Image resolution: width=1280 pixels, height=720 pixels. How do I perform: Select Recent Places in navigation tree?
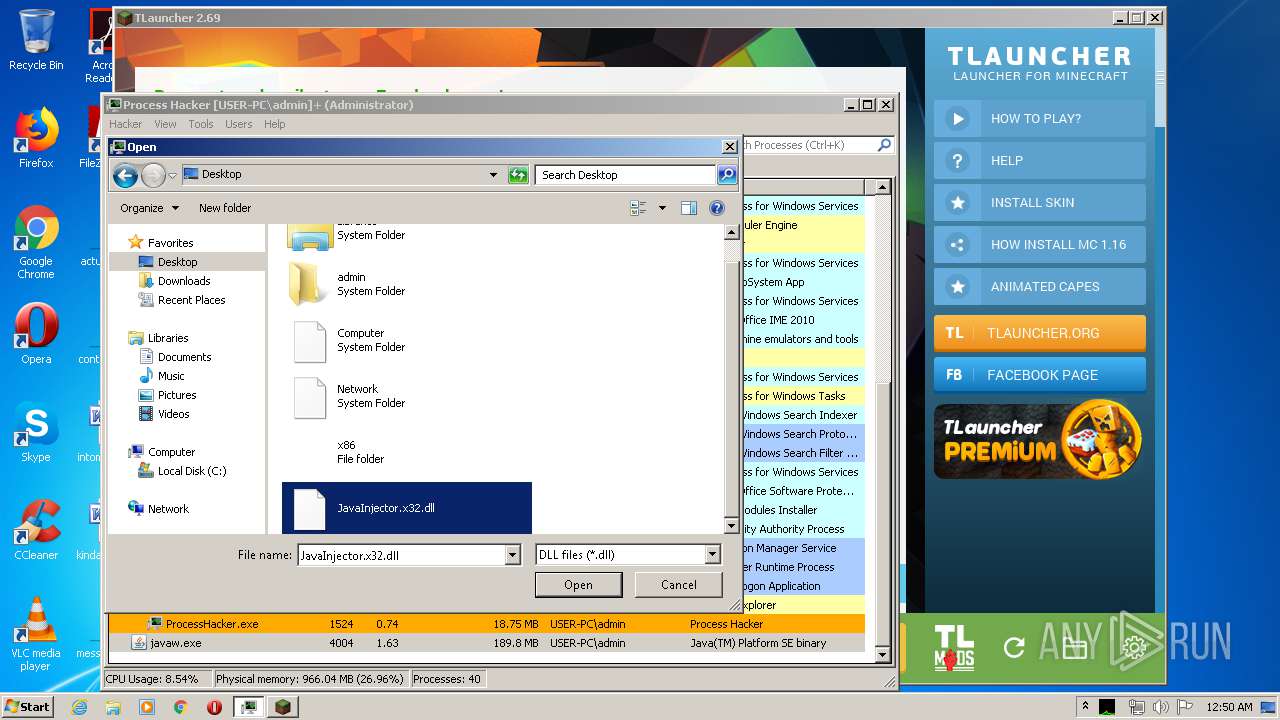(191, 300)
